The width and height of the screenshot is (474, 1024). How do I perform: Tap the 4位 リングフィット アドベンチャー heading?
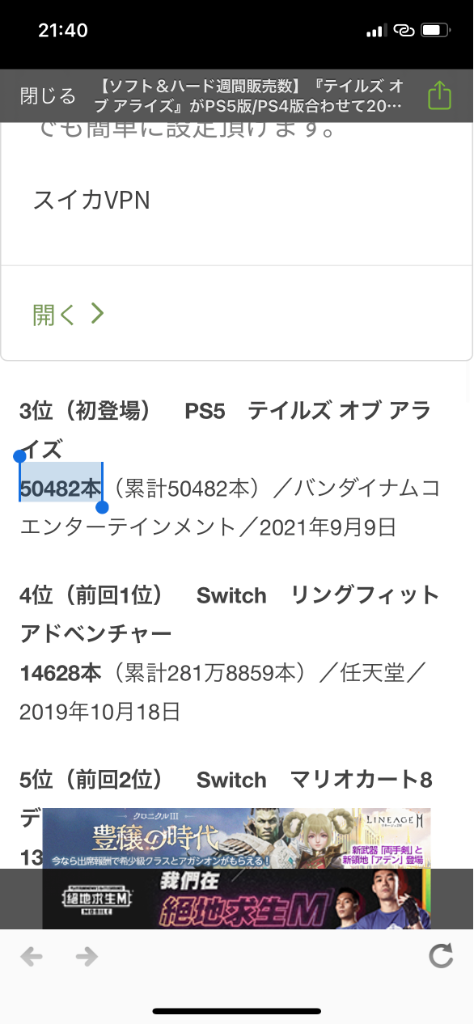(x=230, y=615)
